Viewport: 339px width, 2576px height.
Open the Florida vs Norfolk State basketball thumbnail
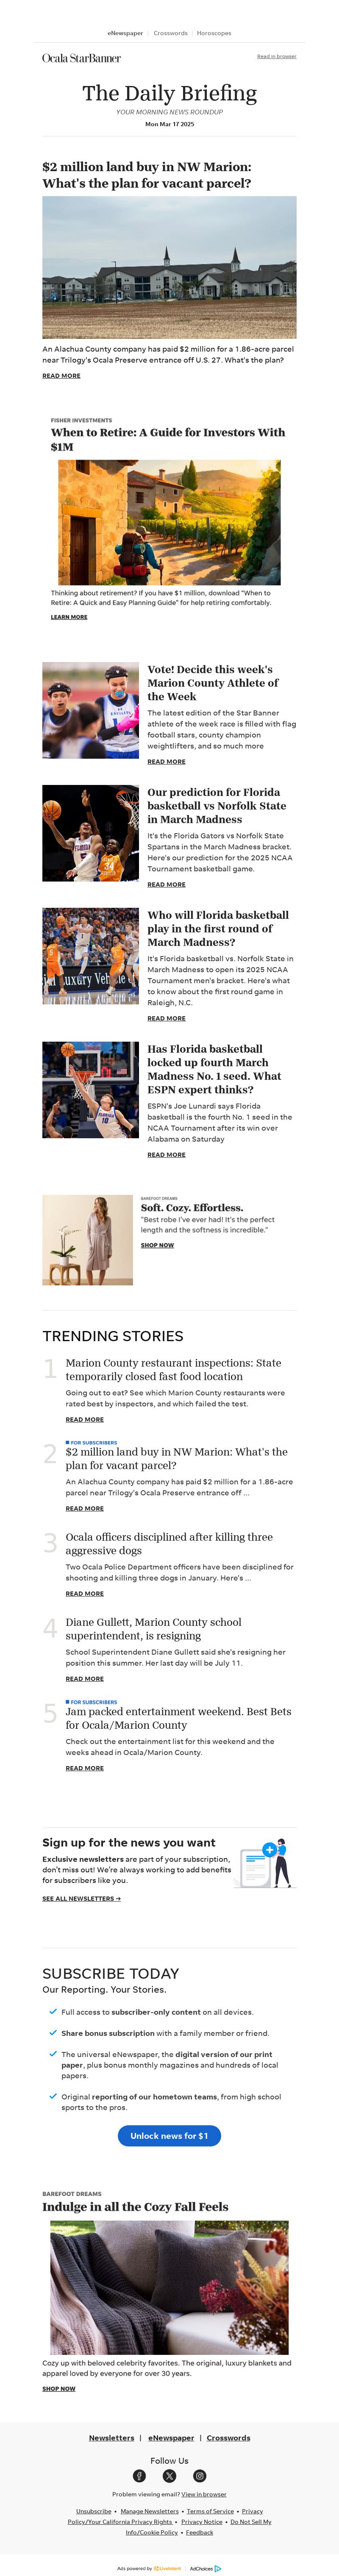click(90, 833)
